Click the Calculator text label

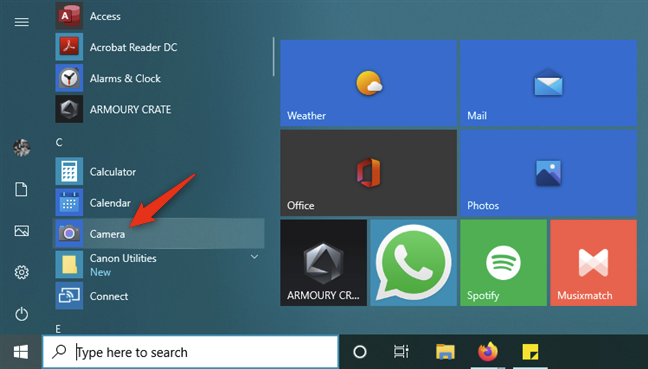coord(113,171)
